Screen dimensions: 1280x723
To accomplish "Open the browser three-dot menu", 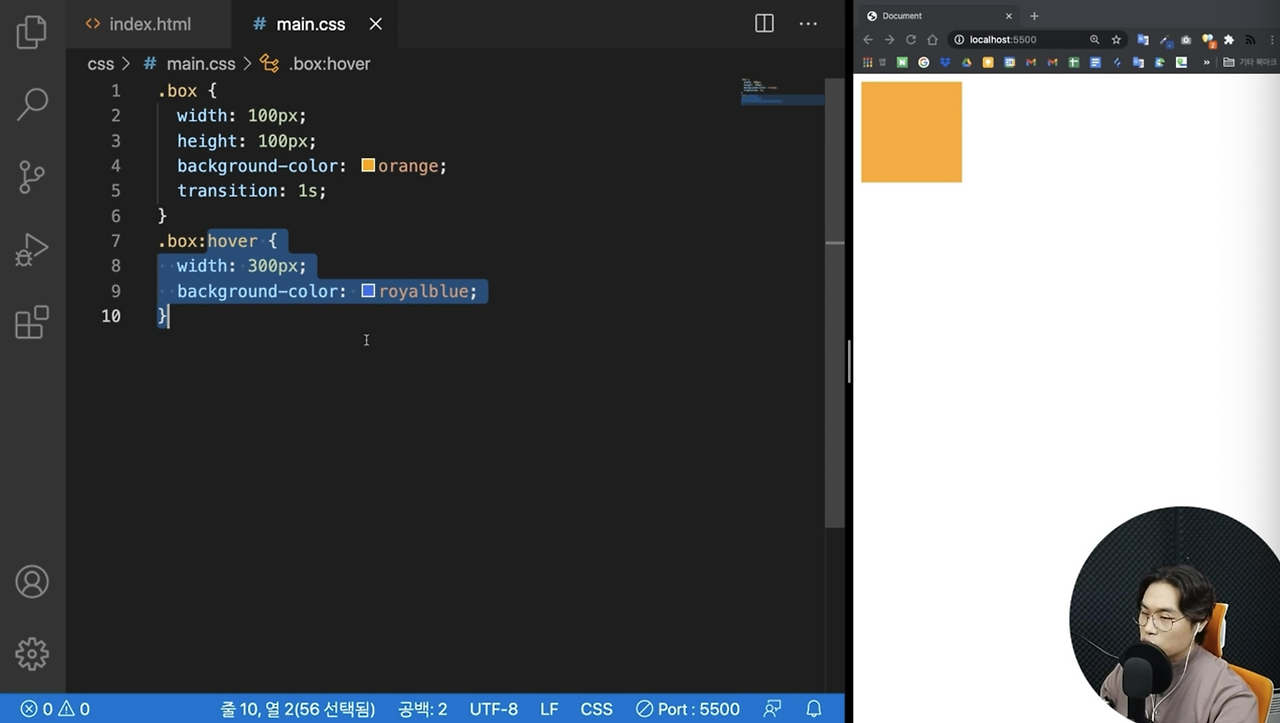I will click(1272, 40).
